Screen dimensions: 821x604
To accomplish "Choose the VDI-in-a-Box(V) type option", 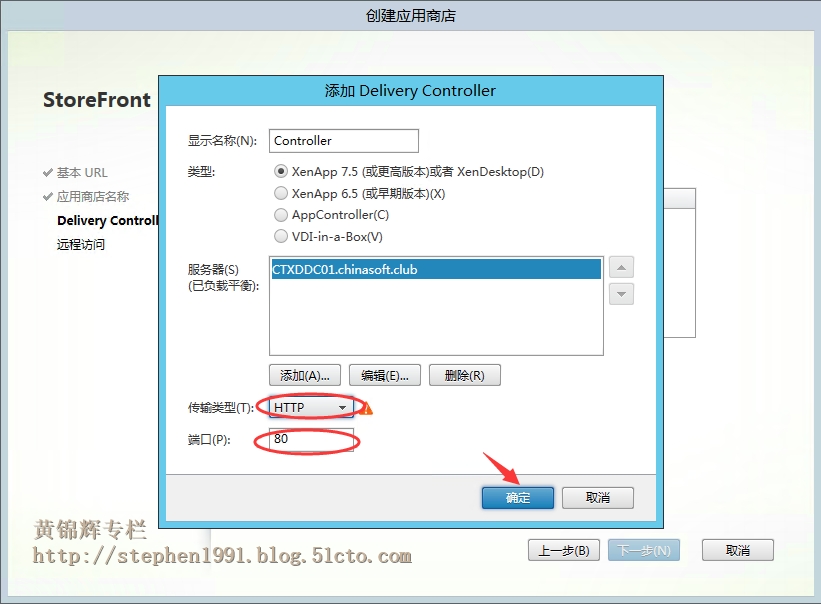I will [281, 236].
